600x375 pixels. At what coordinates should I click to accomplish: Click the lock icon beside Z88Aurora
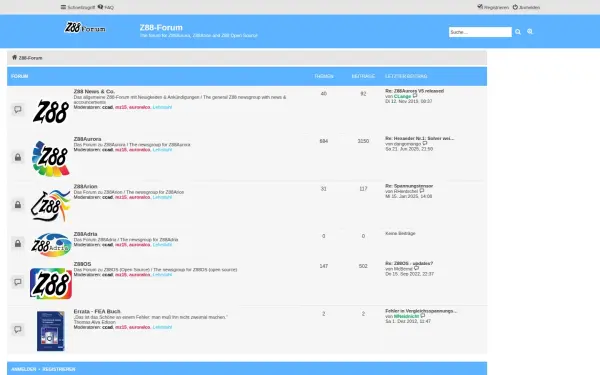[18, 157]
